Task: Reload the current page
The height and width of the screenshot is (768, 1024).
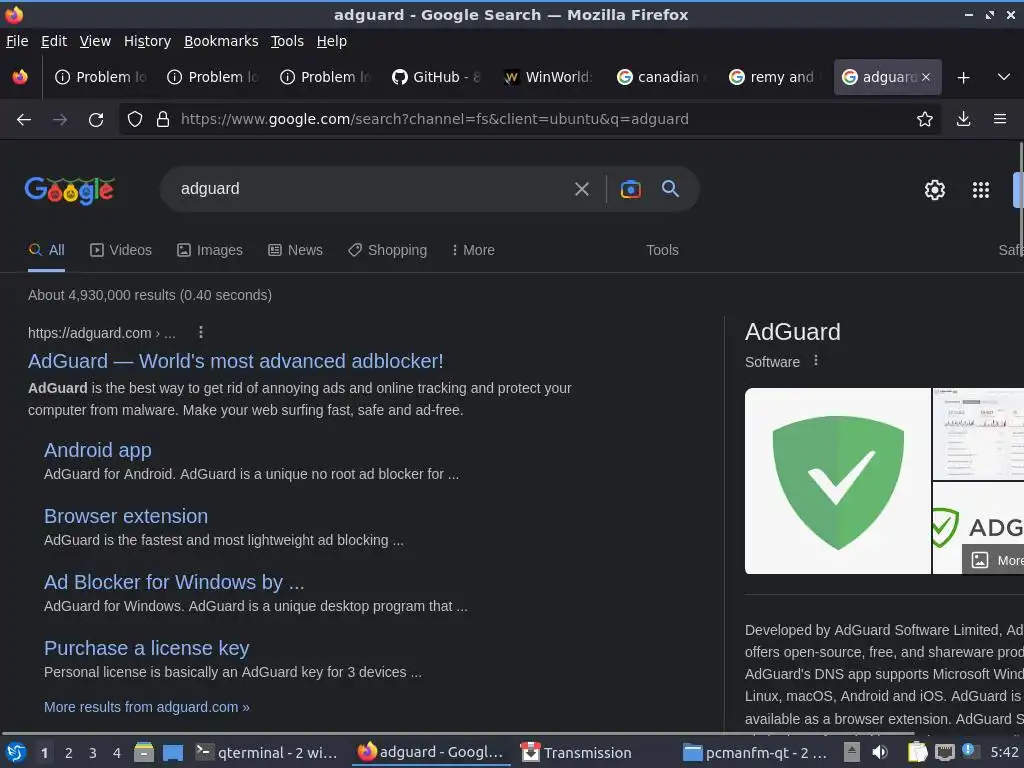Action: pos(96,120)
